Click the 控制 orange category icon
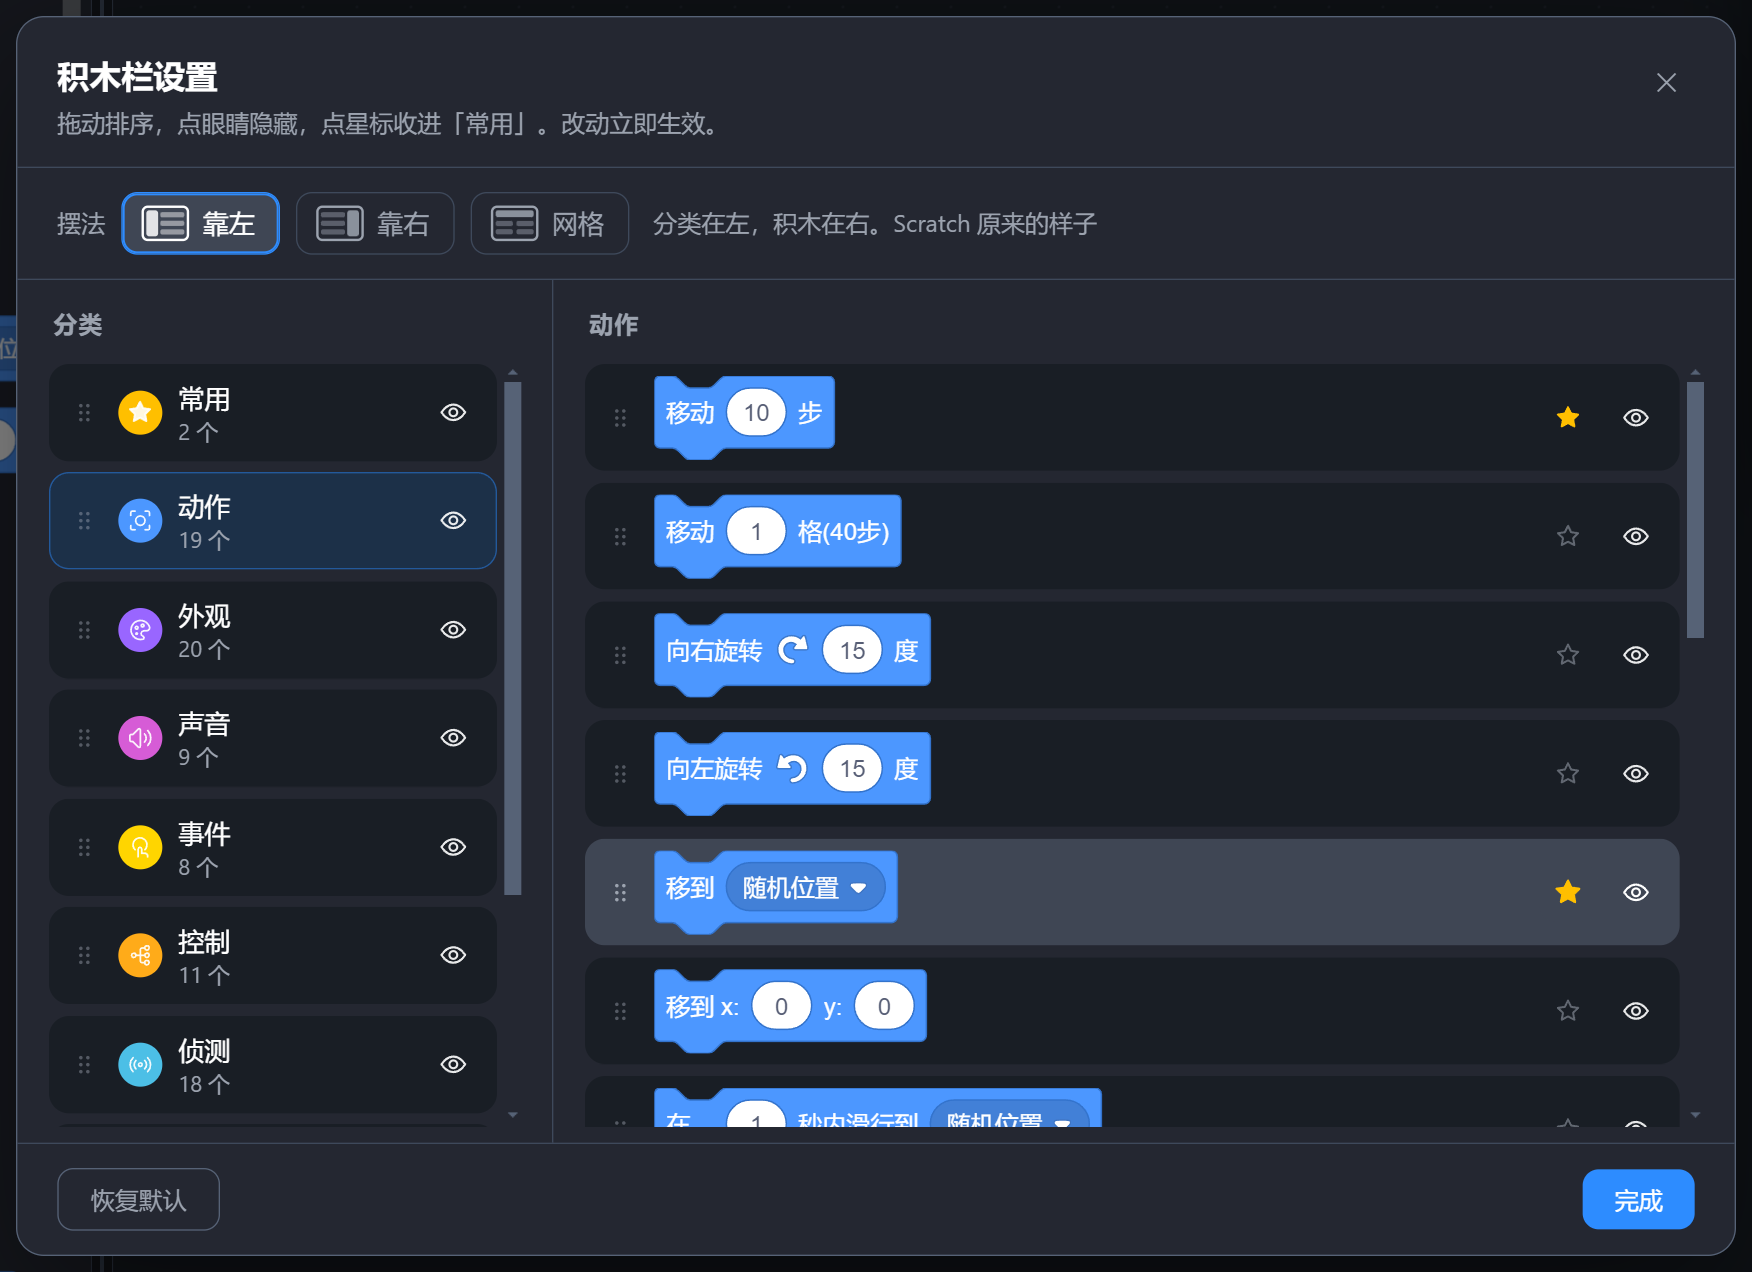 (140, 955)
